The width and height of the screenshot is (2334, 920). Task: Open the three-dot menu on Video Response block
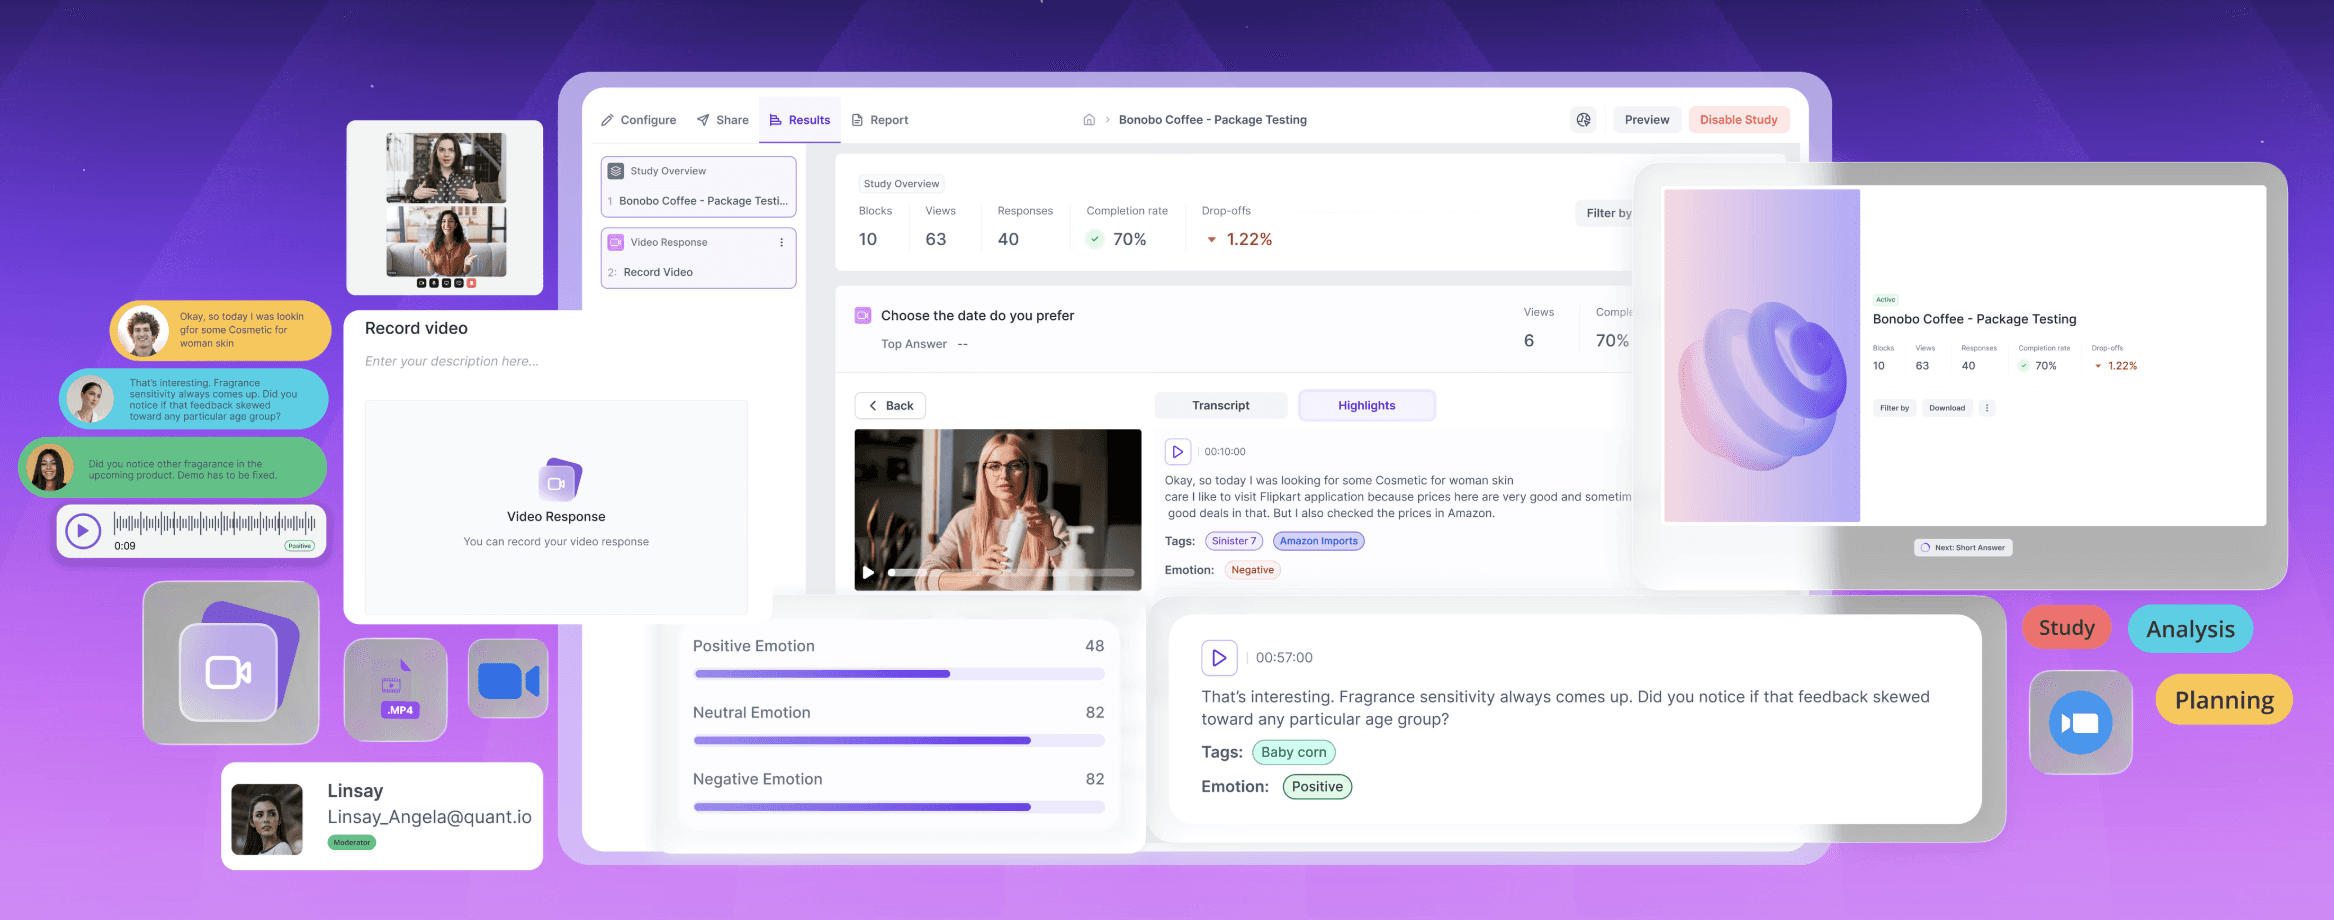click(783, 242)
